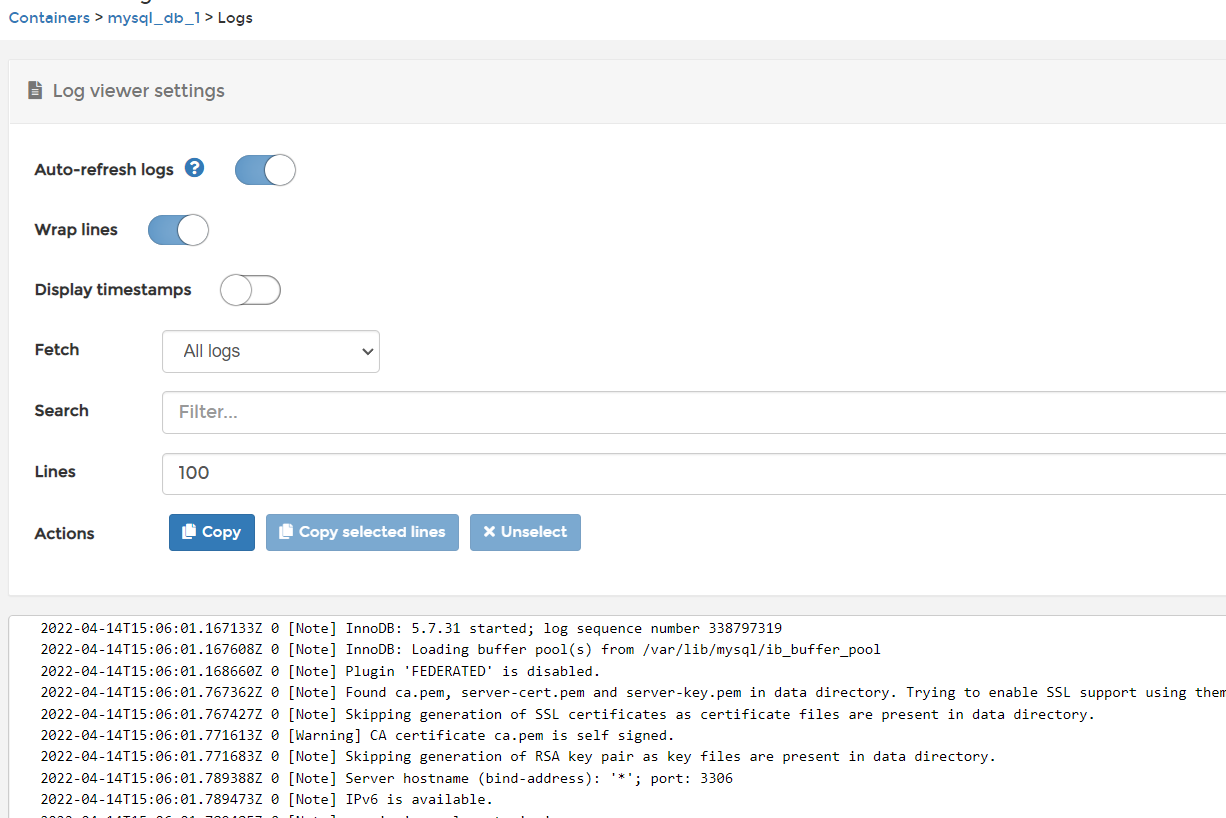Open the Containers breadcrumb link
Image resolution: width=1226 pixels, height=818 pixels.
coord(49,18)
